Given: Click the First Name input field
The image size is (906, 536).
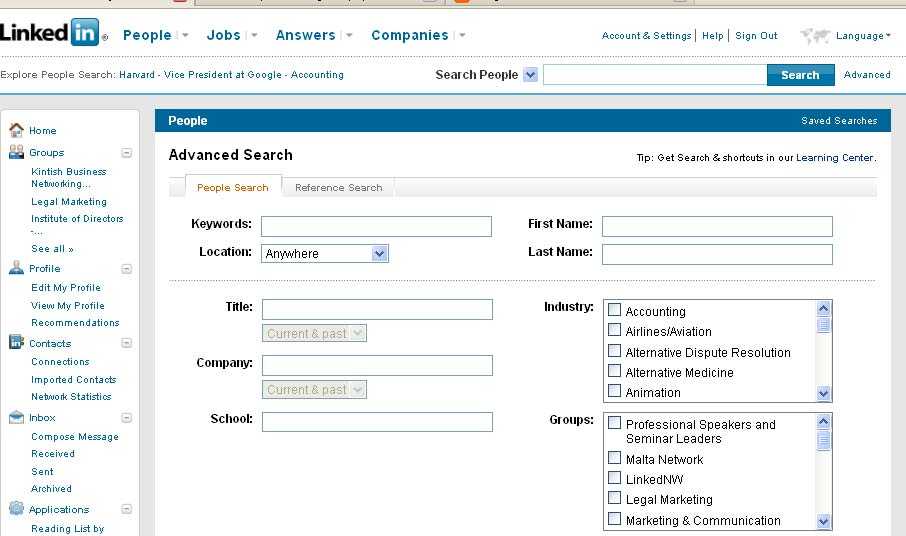Looking at the screenshot, I should 717,226.
